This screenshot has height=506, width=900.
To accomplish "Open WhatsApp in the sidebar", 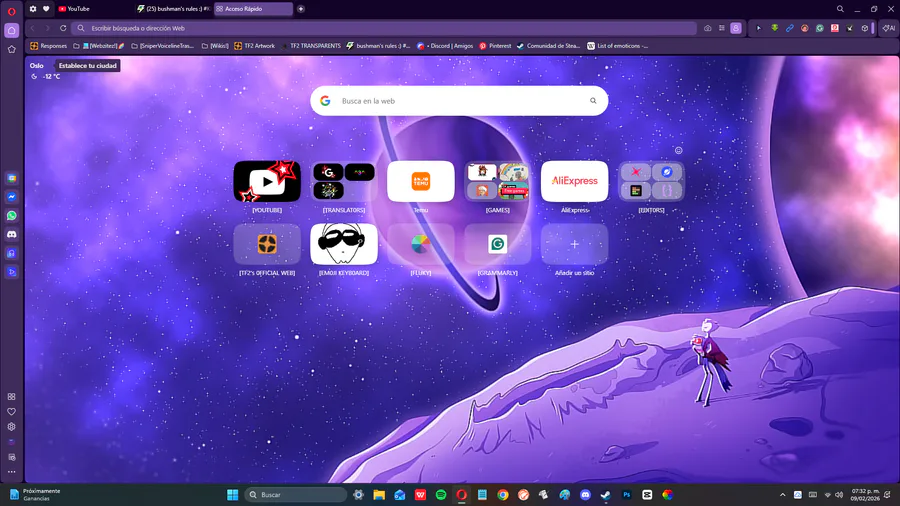I will [x=11, y=216].
